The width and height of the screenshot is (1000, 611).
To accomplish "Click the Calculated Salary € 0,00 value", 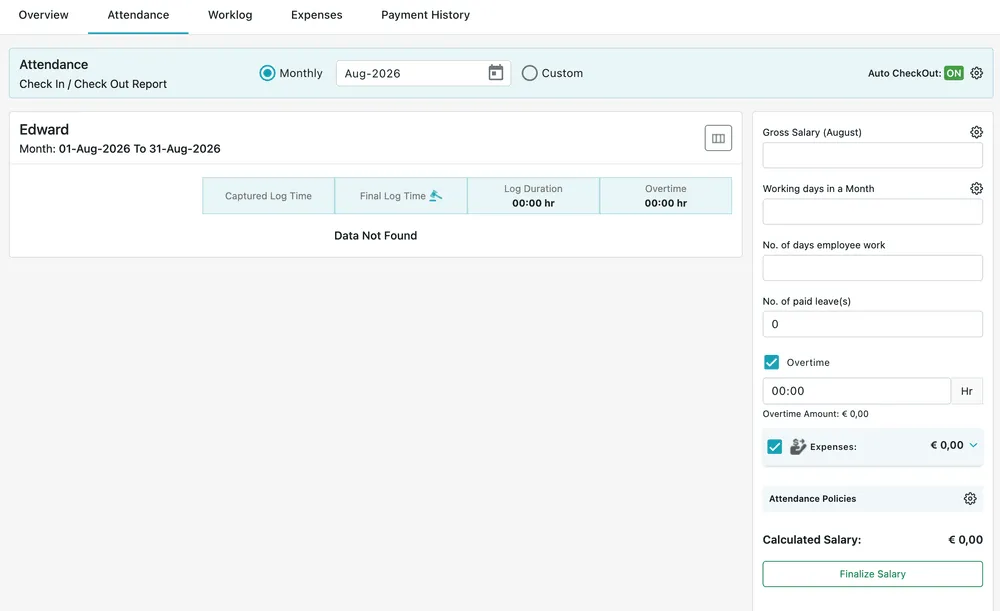I will 966,540.
